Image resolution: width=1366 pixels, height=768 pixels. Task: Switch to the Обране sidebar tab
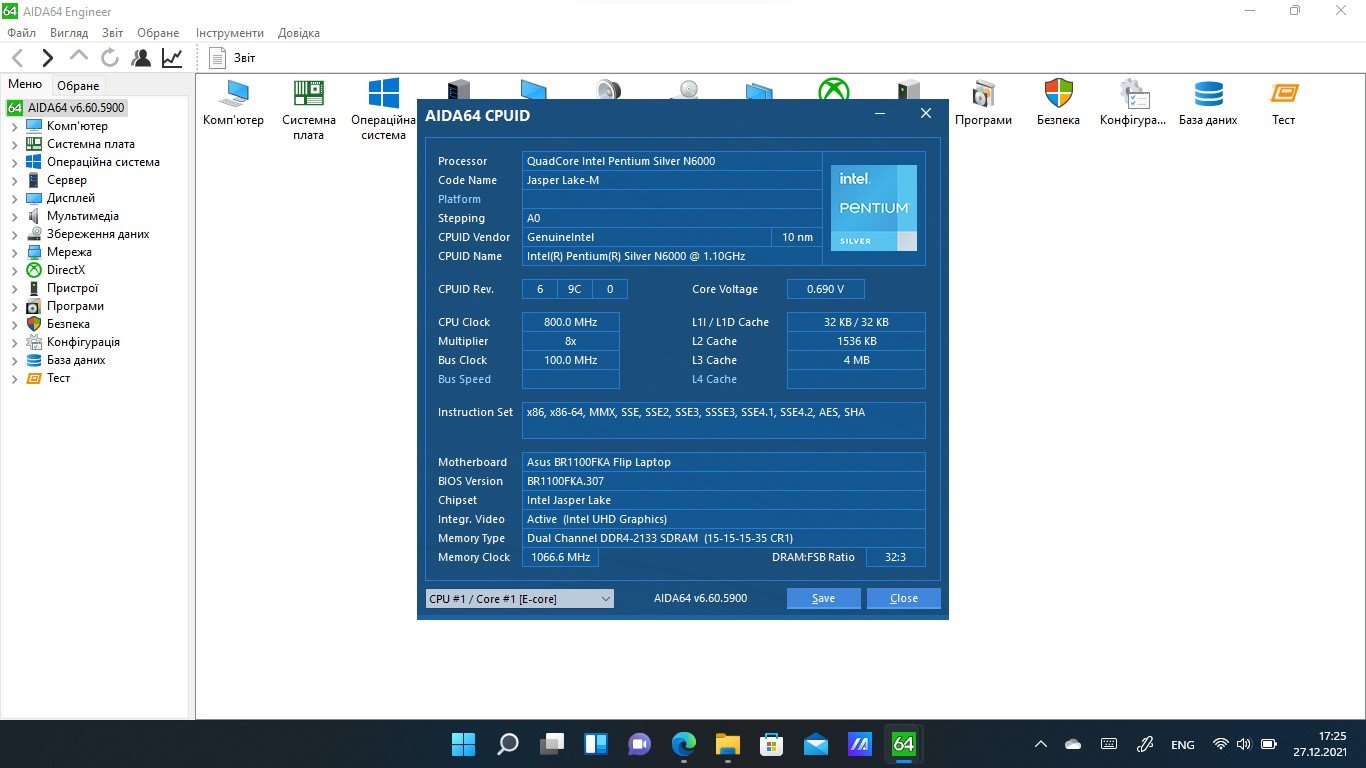[x=78, y=86]
